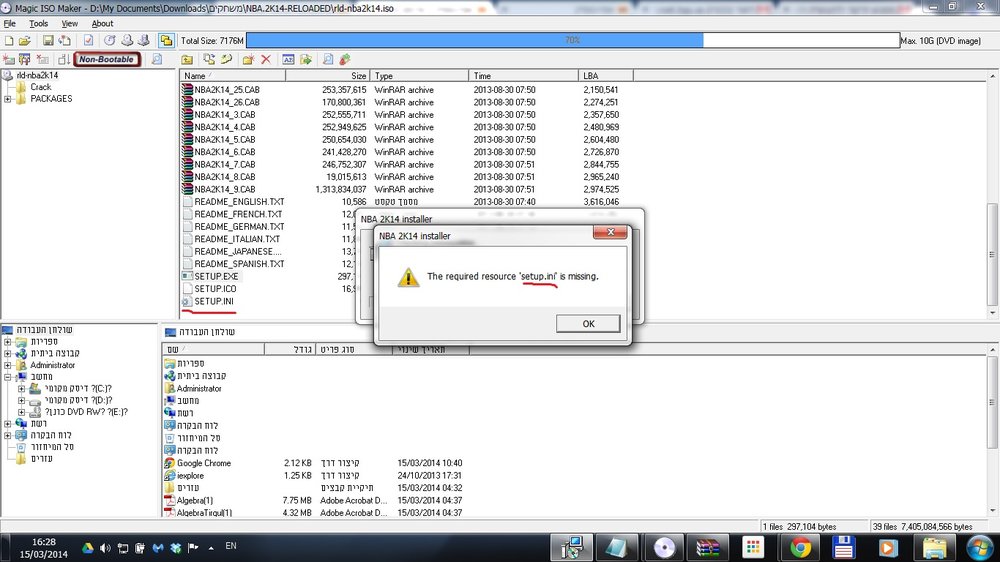Click the find-file magnifier icon in file toolbar

coord(328,59)
